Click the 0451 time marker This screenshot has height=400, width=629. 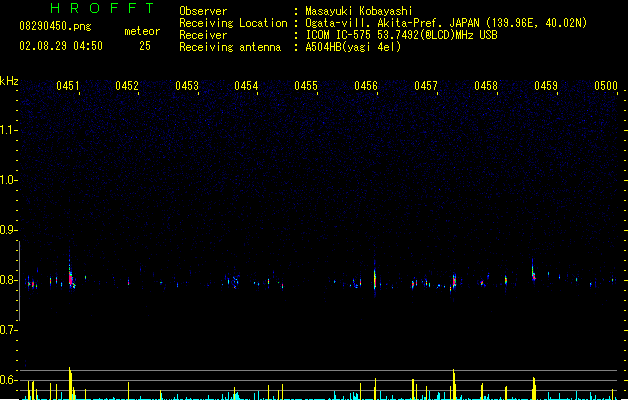click(x=67, y=86)
